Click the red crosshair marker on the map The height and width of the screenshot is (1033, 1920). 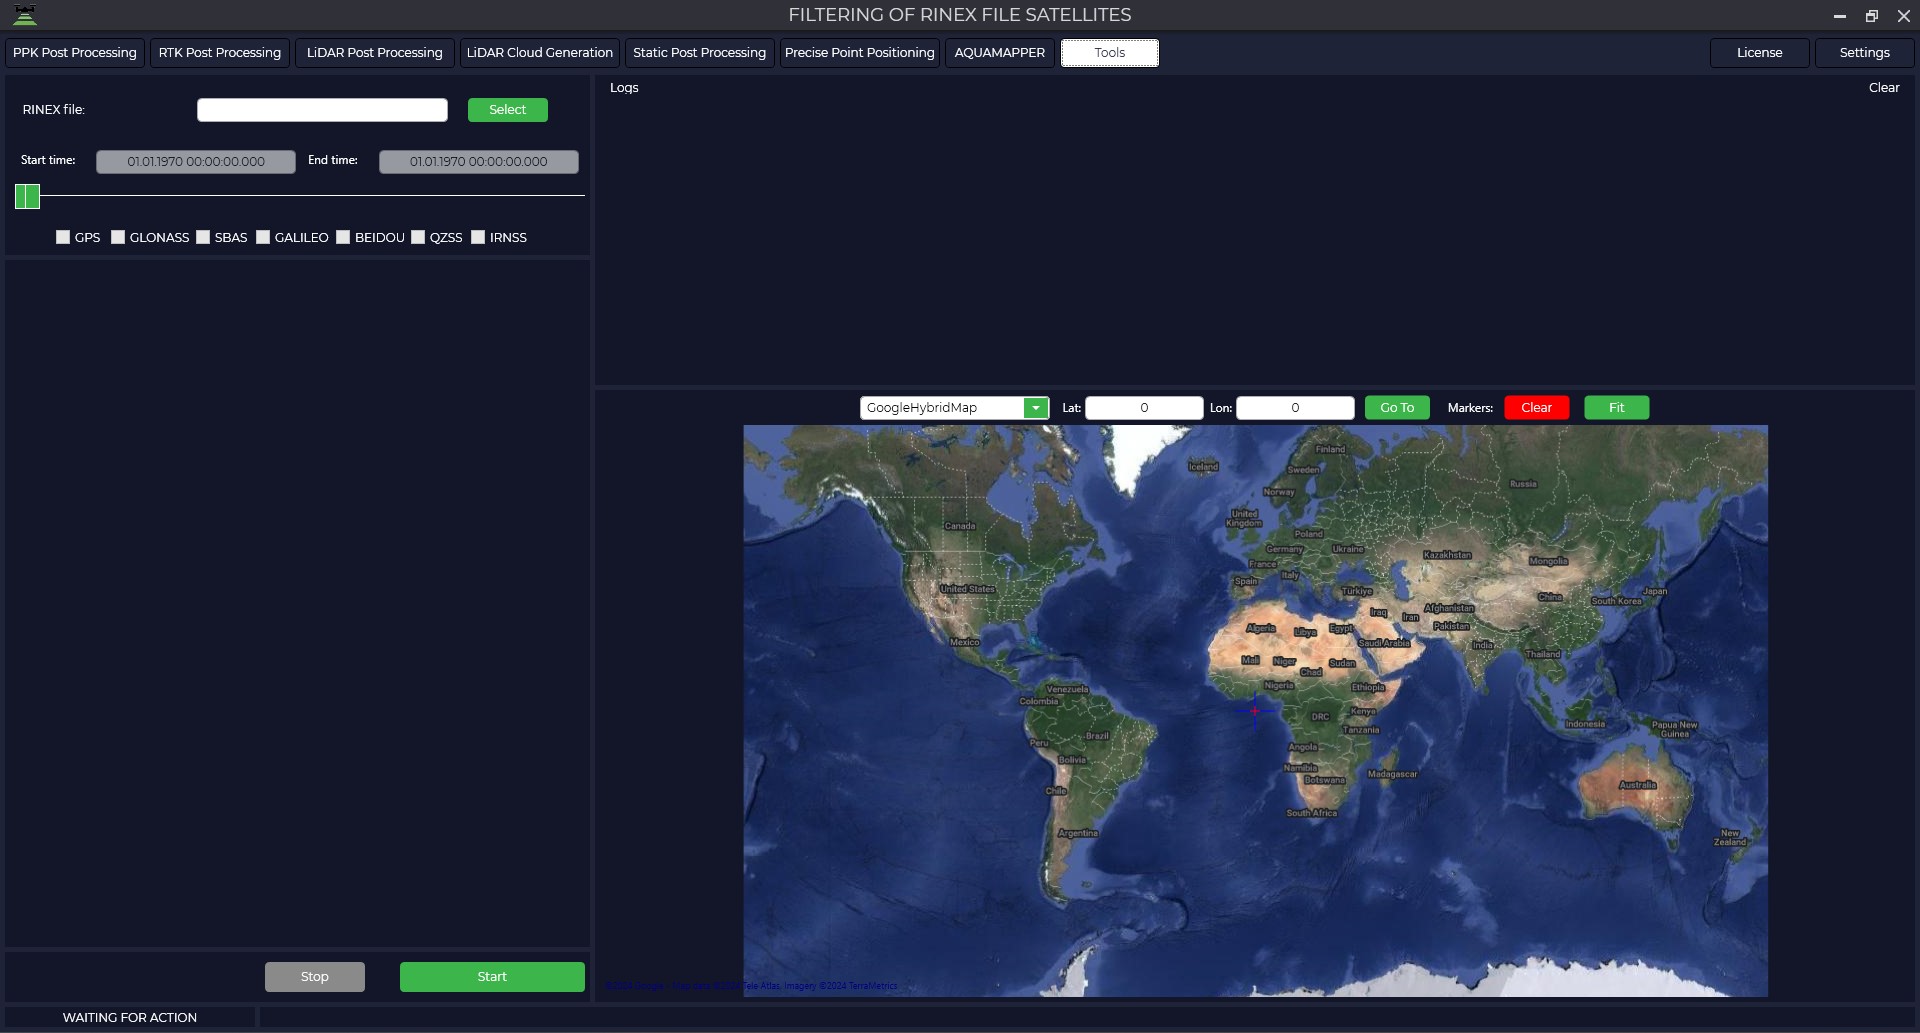pos(1255,711)
